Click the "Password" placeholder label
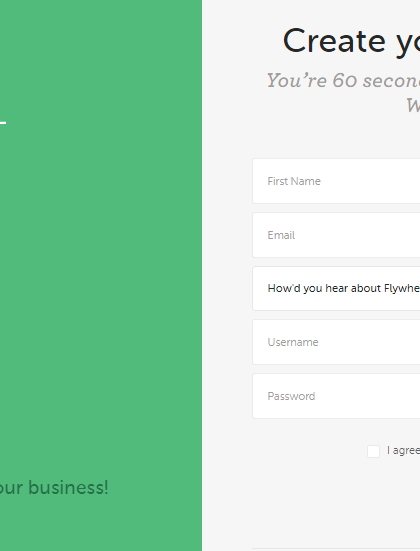The height and width of the screenshot is (551, 420). click(x=291, y=396)
